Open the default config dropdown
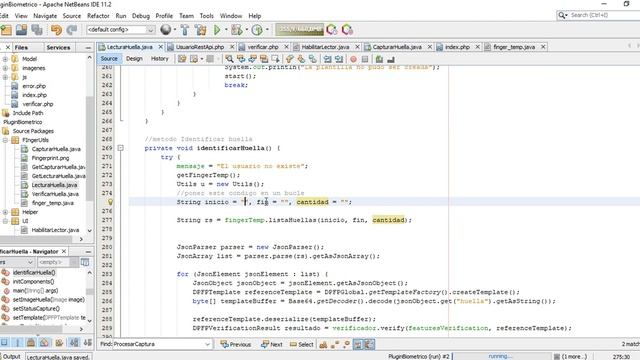Screen dimensions: 640x360 (x=151, y=30)
